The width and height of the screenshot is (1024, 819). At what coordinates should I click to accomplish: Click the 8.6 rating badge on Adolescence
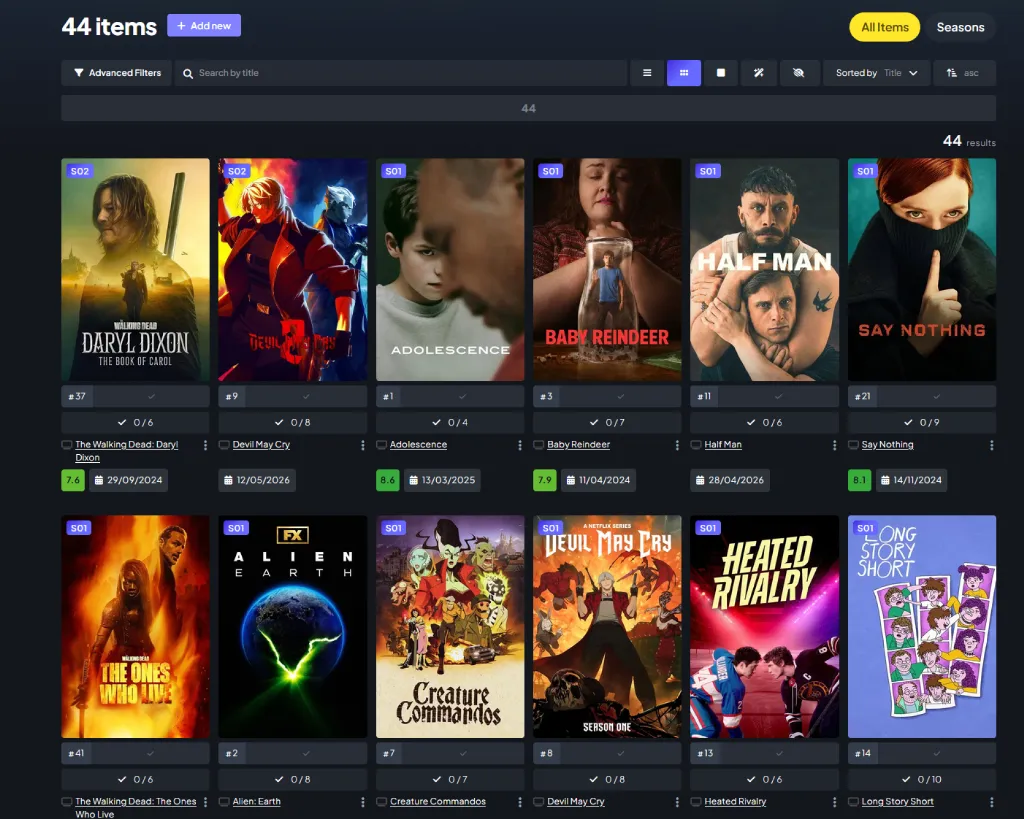[x=388, y=480]
